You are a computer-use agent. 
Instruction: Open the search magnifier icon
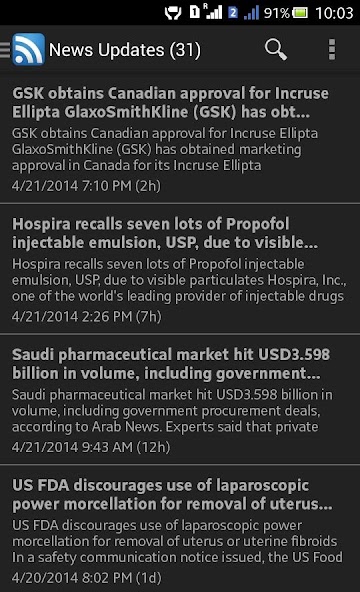pos(276,49)
